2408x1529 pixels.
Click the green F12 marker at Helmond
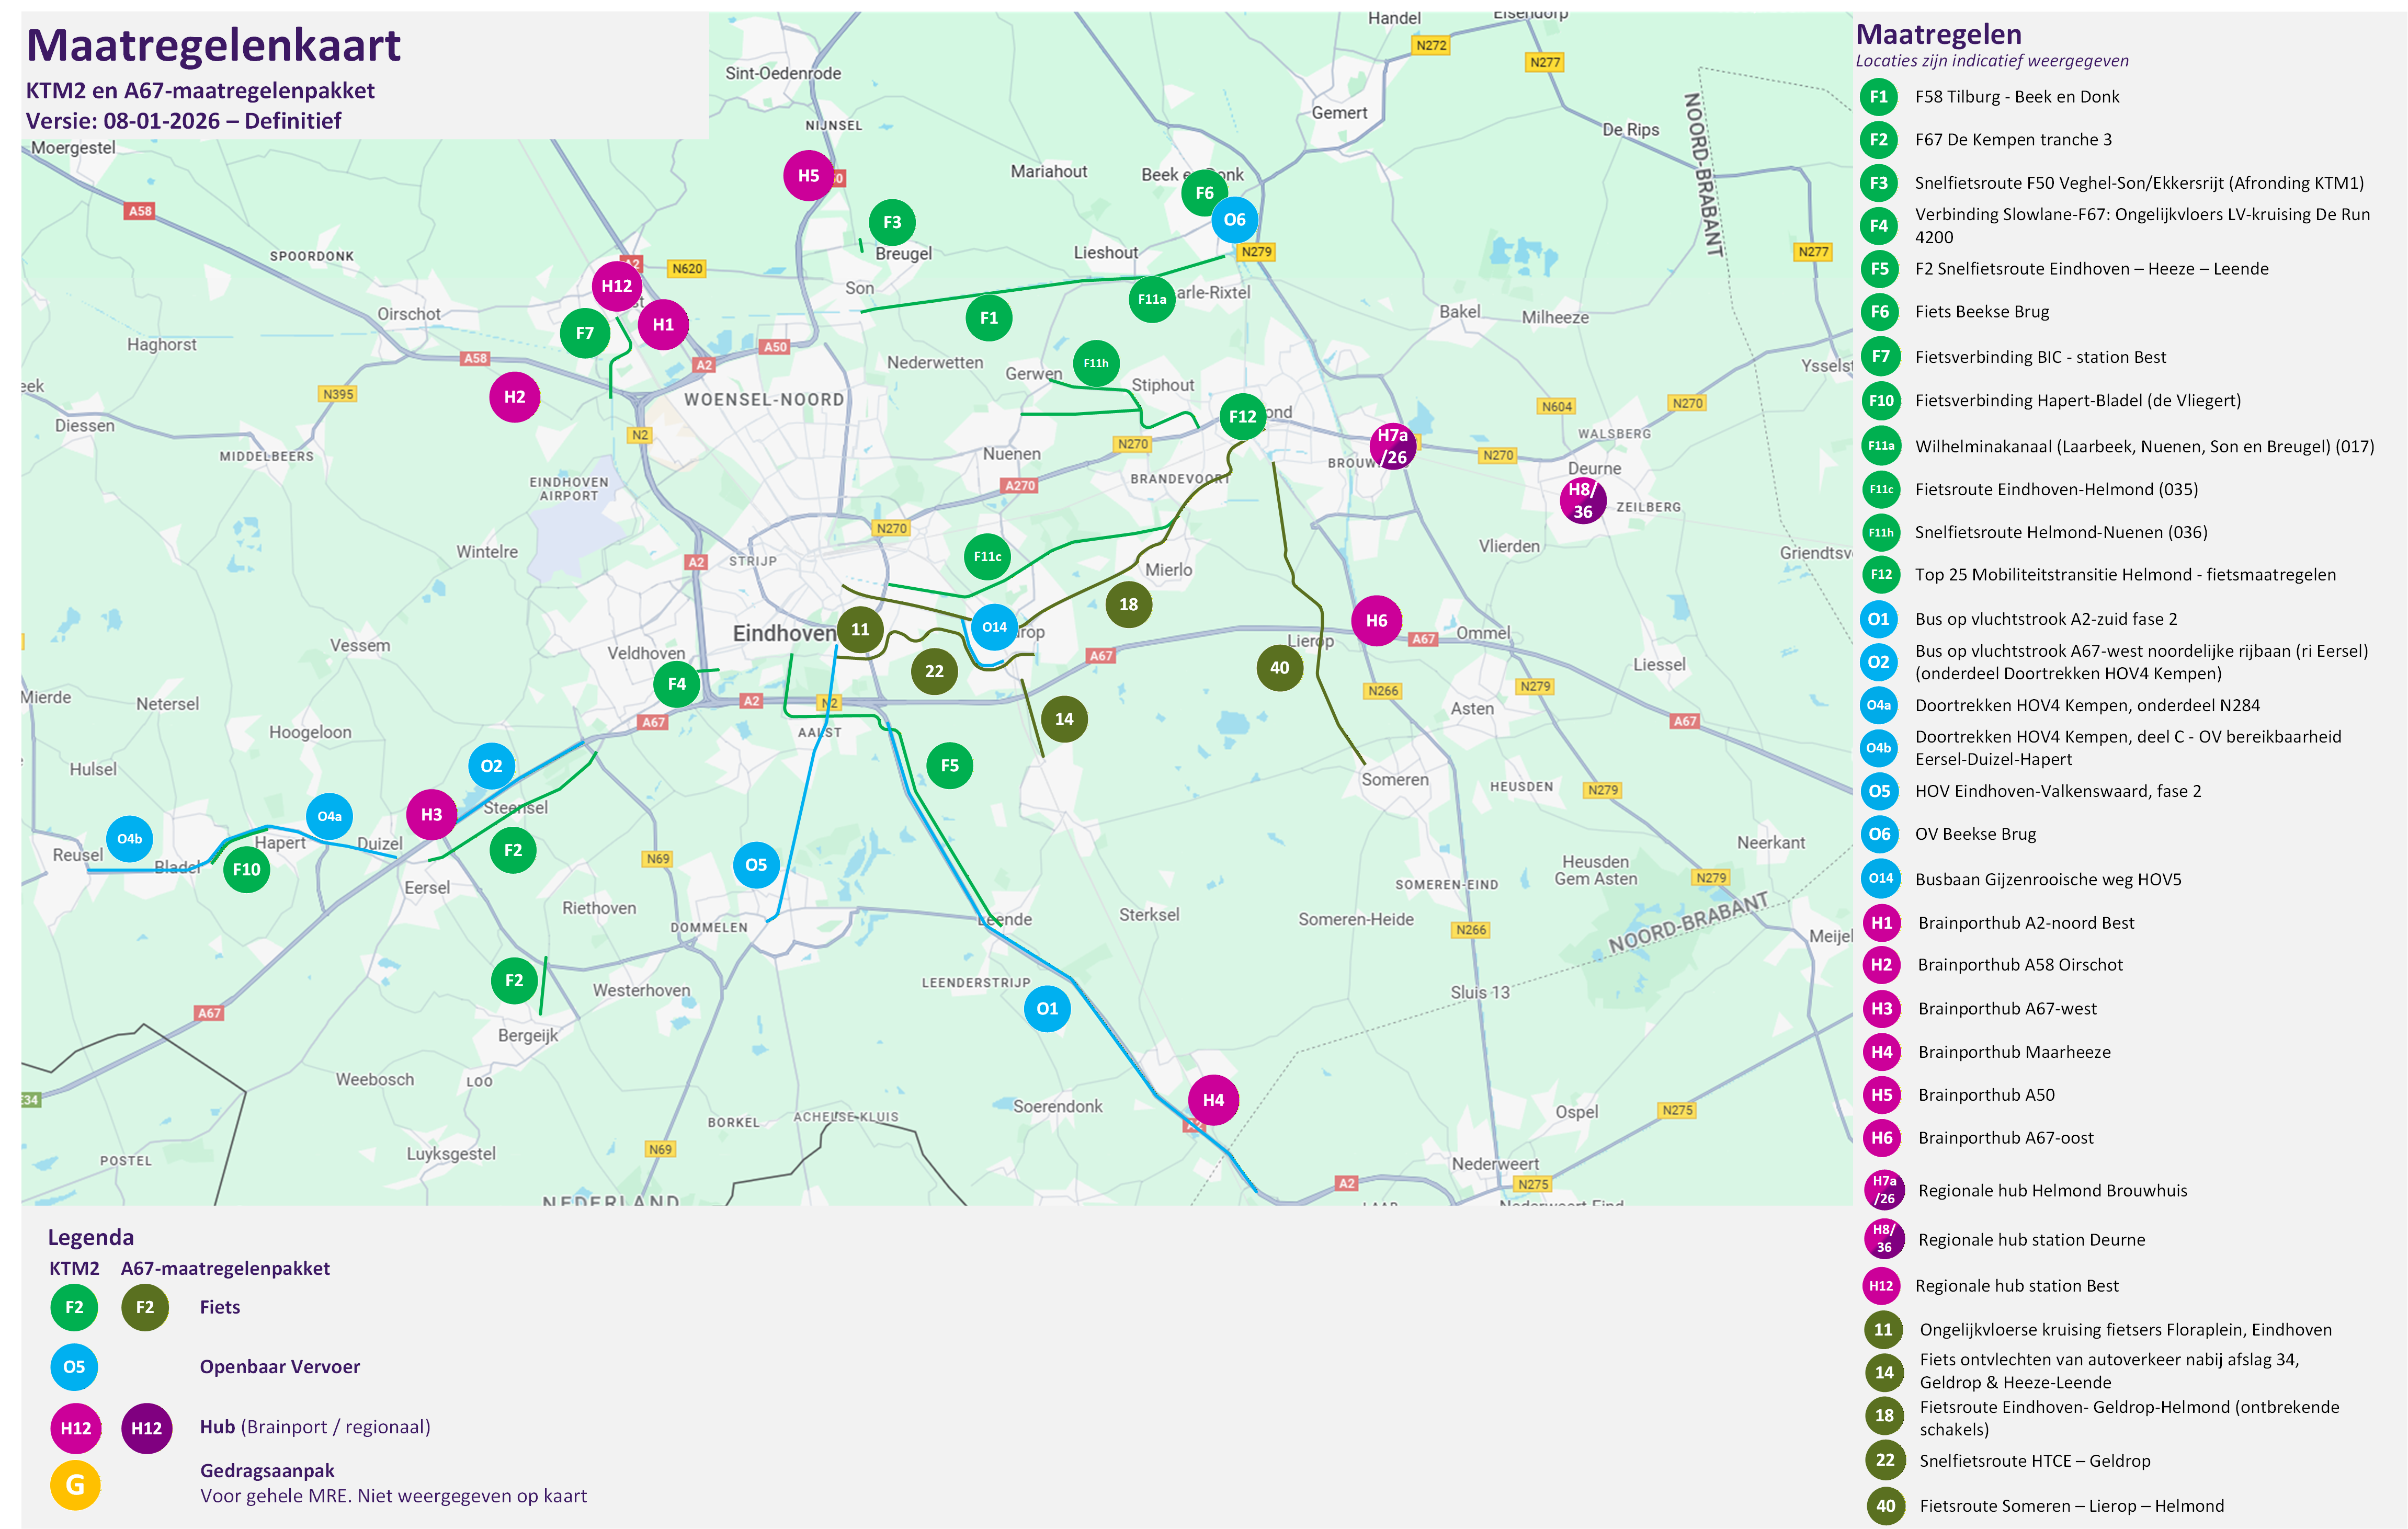[x=1242, y=416]
